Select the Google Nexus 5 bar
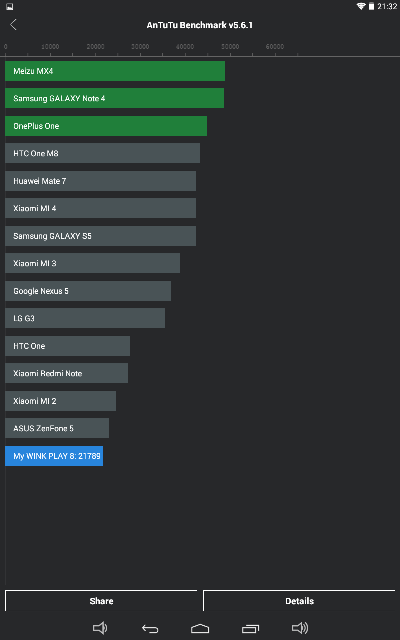400x640 pixels. [x=88, y=291]
